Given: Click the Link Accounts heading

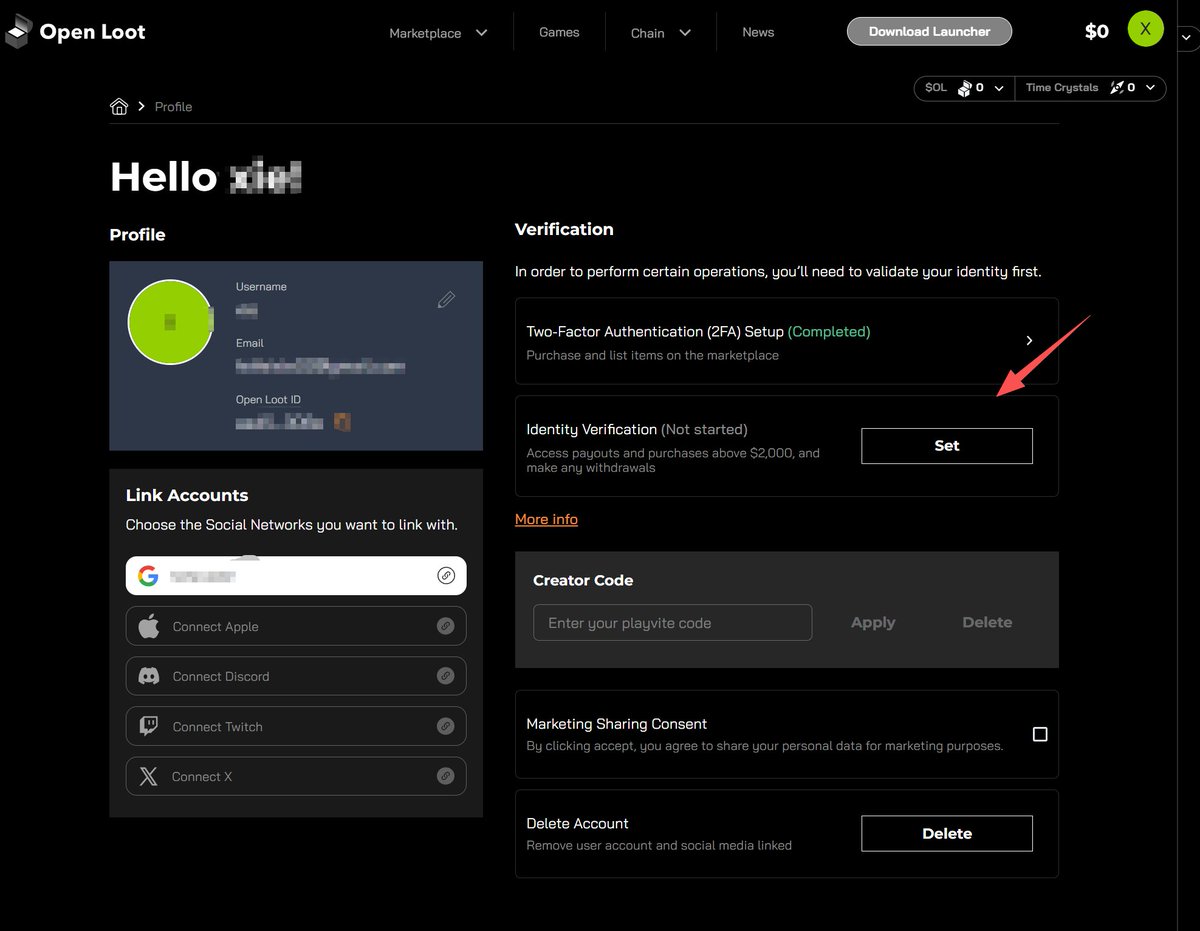Looking at the screenshot, I should point(187,495).
